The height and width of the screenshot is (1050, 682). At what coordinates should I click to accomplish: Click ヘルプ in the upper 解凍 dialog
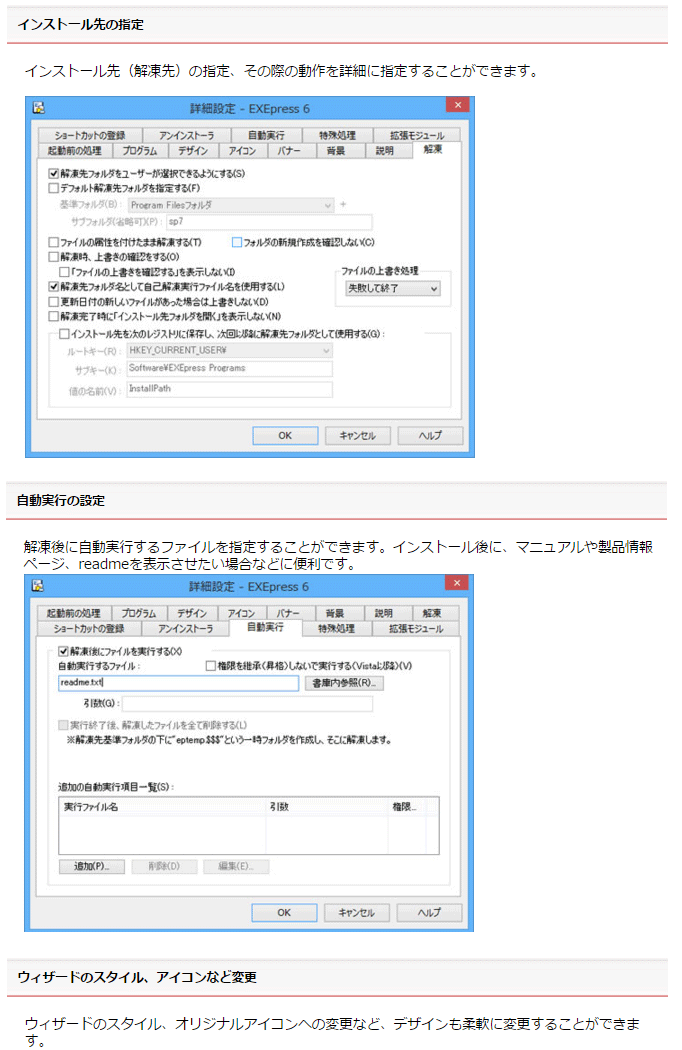pyautogui.click(x=430, y=435)
